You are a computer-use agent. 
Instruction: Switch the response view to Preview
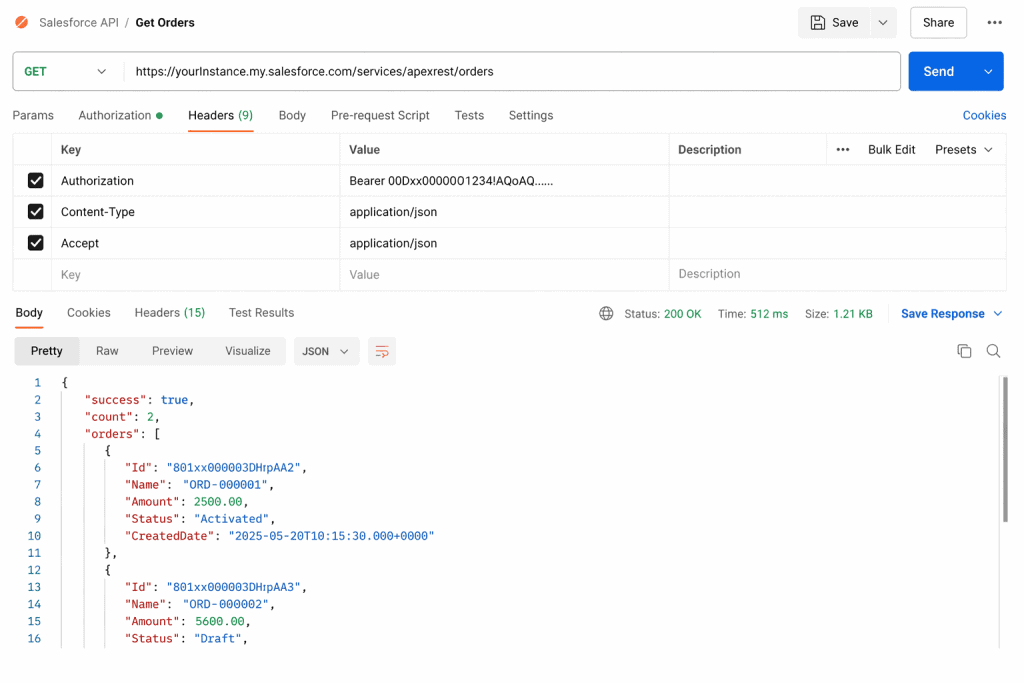tap(172, 351)
